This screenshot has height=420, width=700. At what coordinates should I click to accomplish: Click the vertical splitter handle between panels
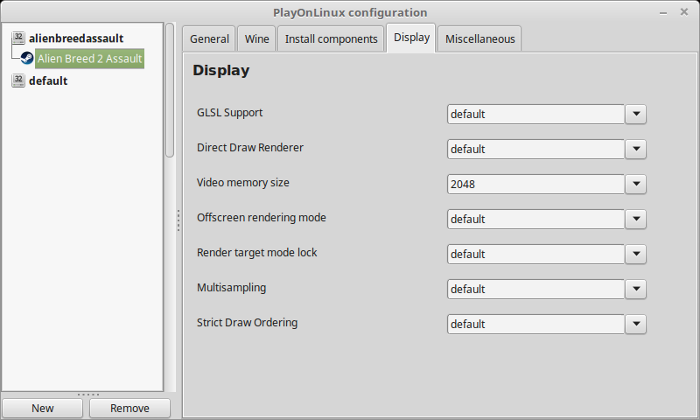178,220
